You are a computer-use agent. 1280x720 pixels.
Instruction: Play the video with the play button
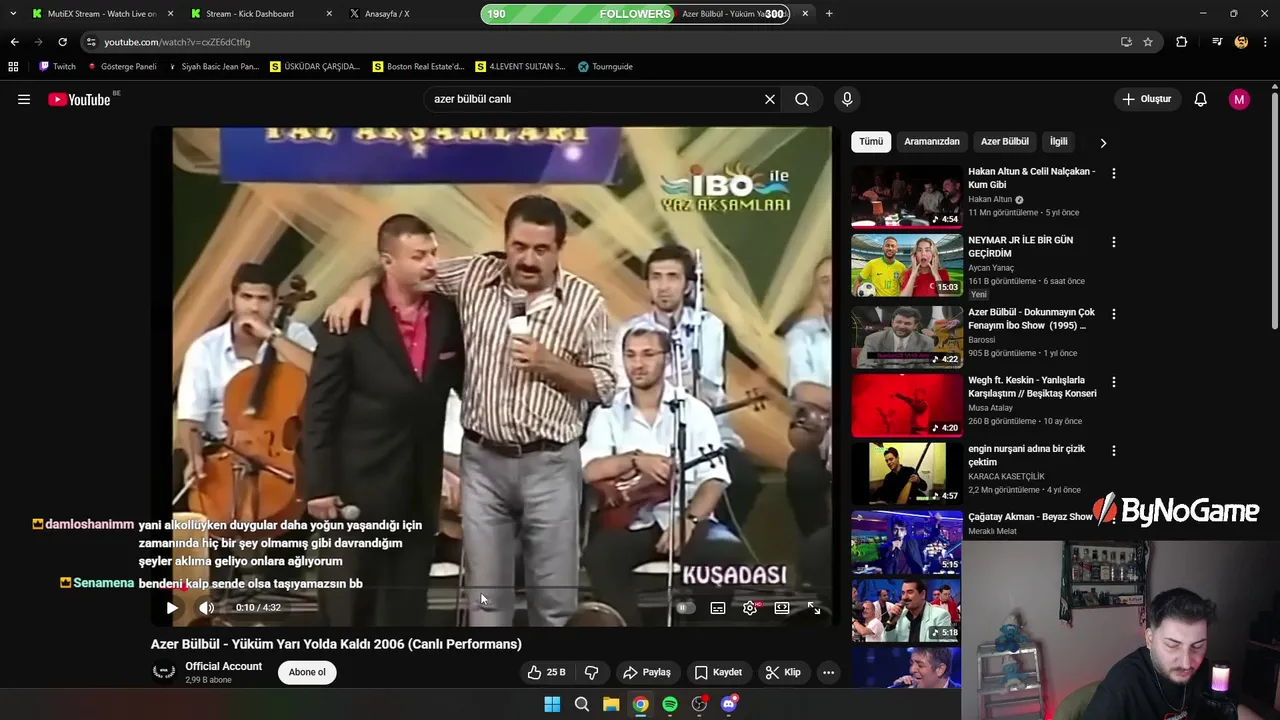coord(172,607)
